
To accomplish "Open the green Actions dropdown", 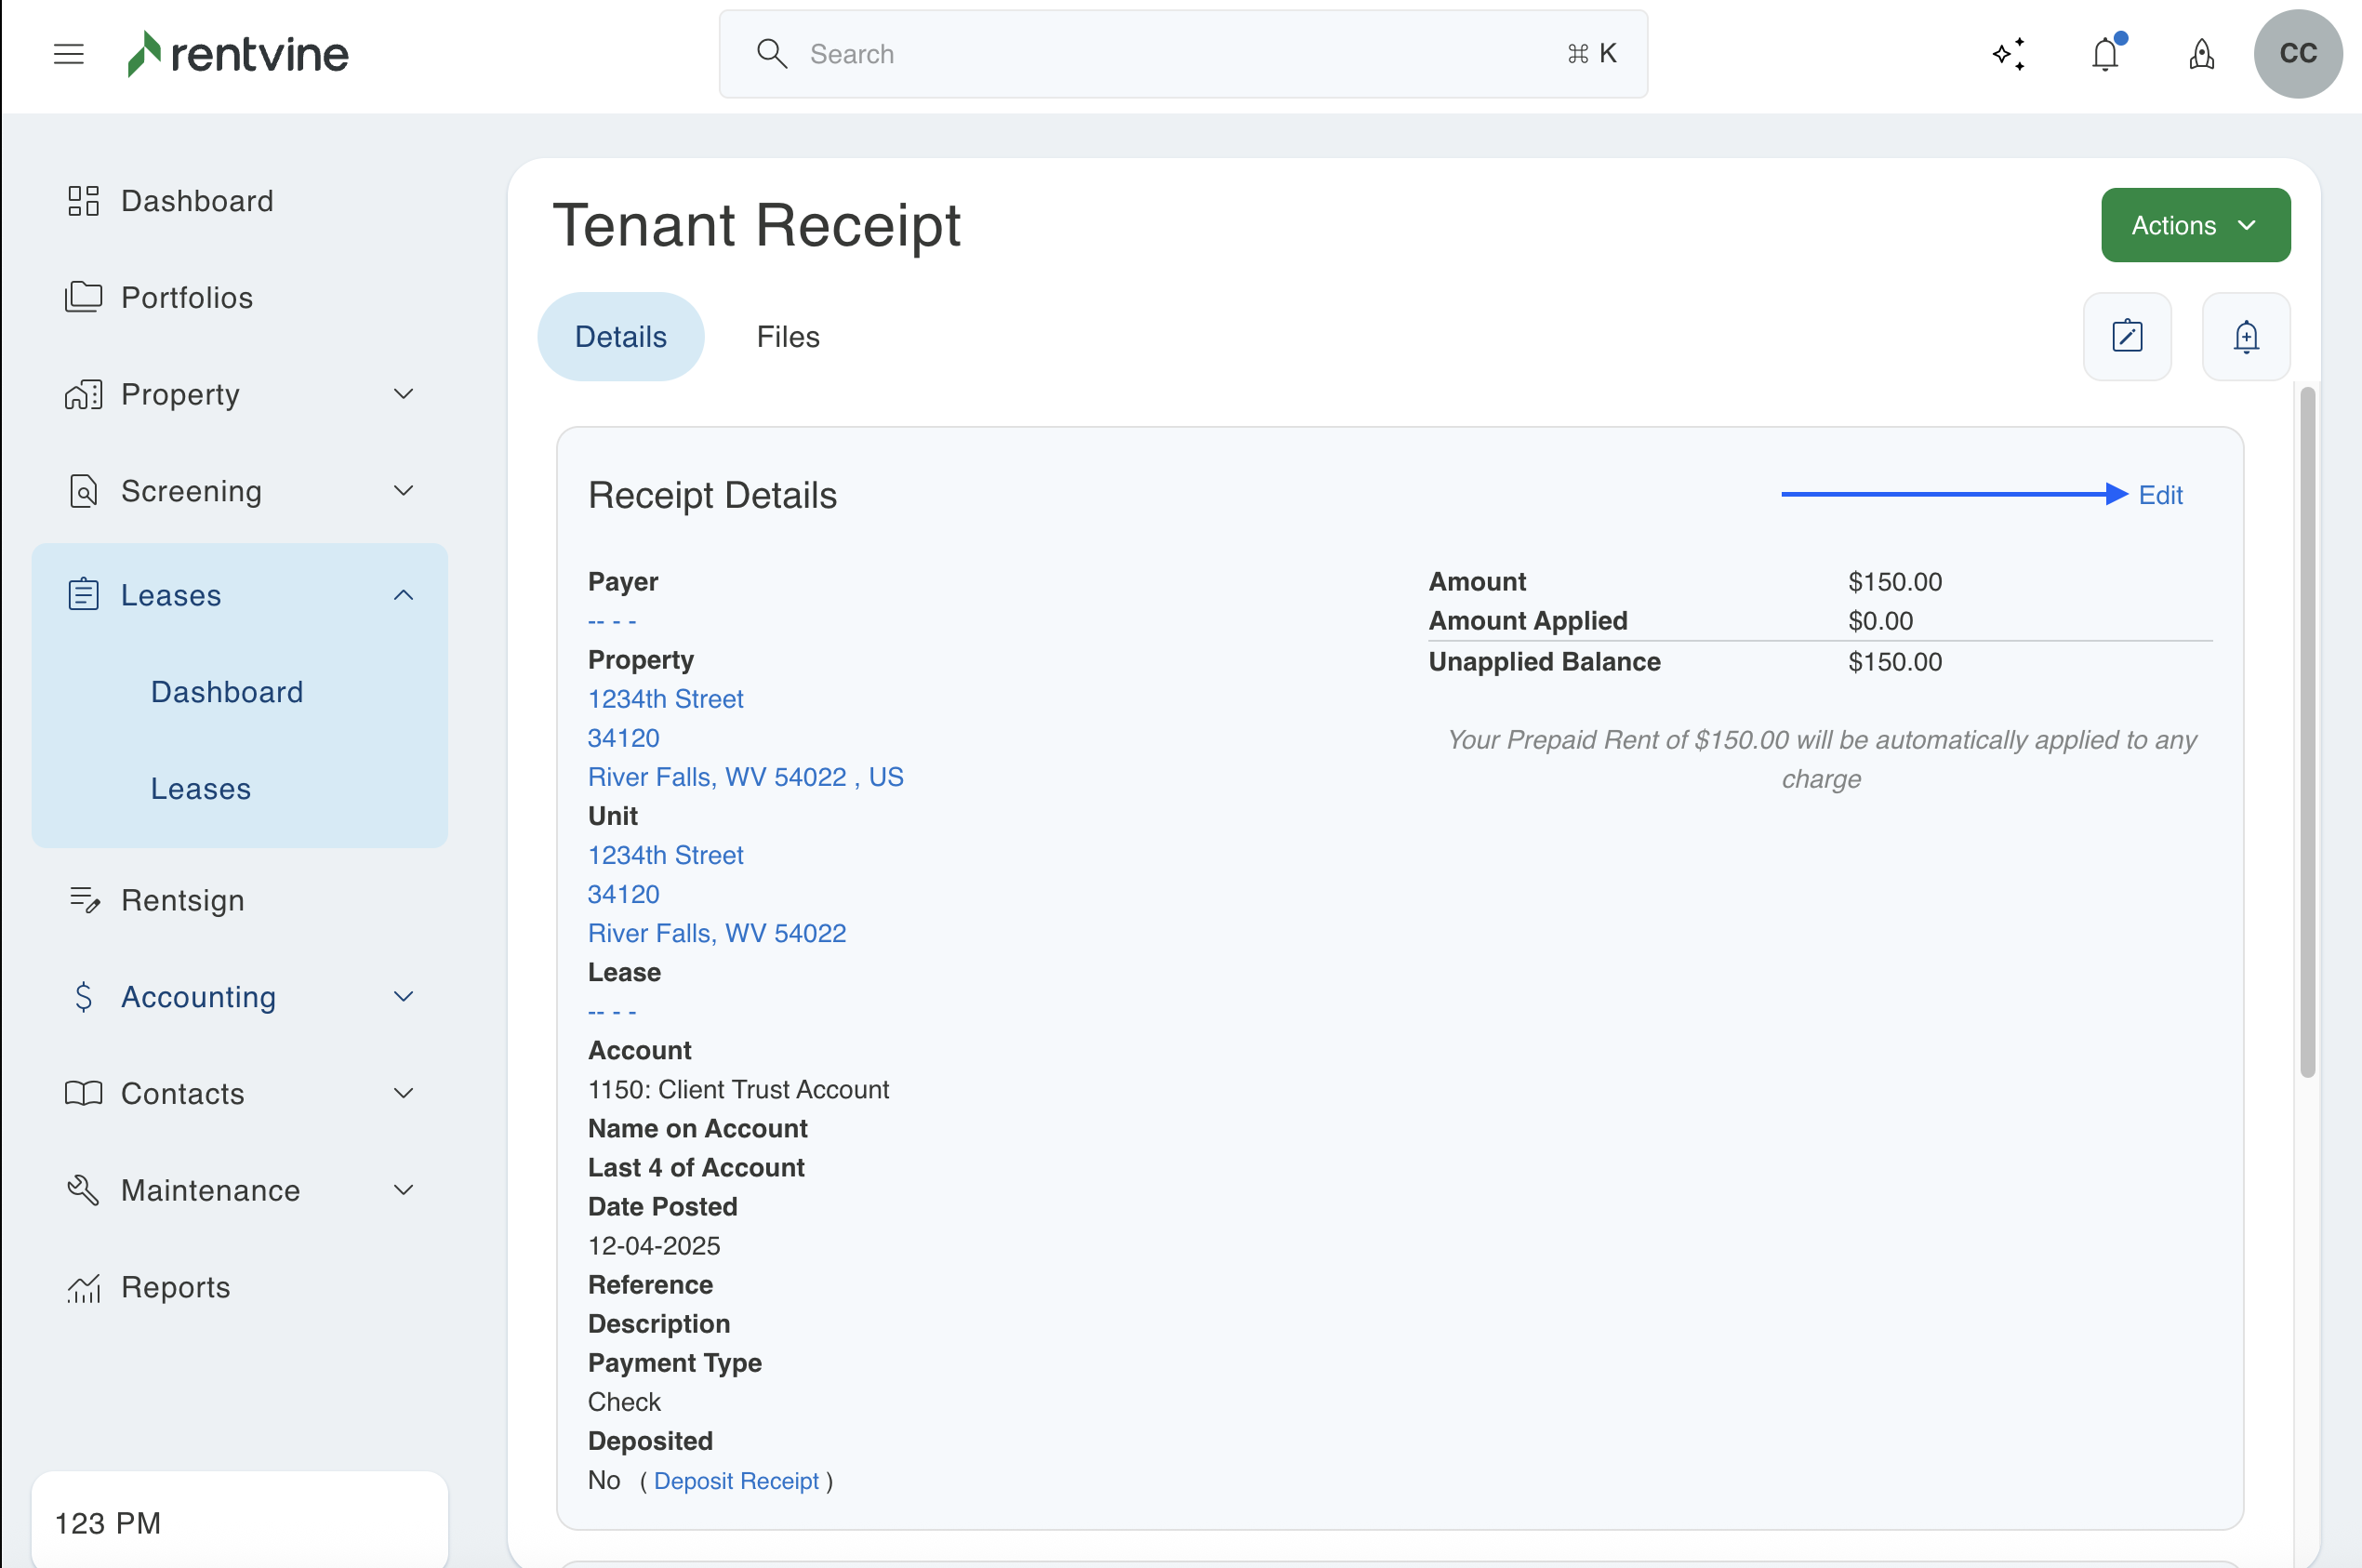I will click(x=2195, y=225).
